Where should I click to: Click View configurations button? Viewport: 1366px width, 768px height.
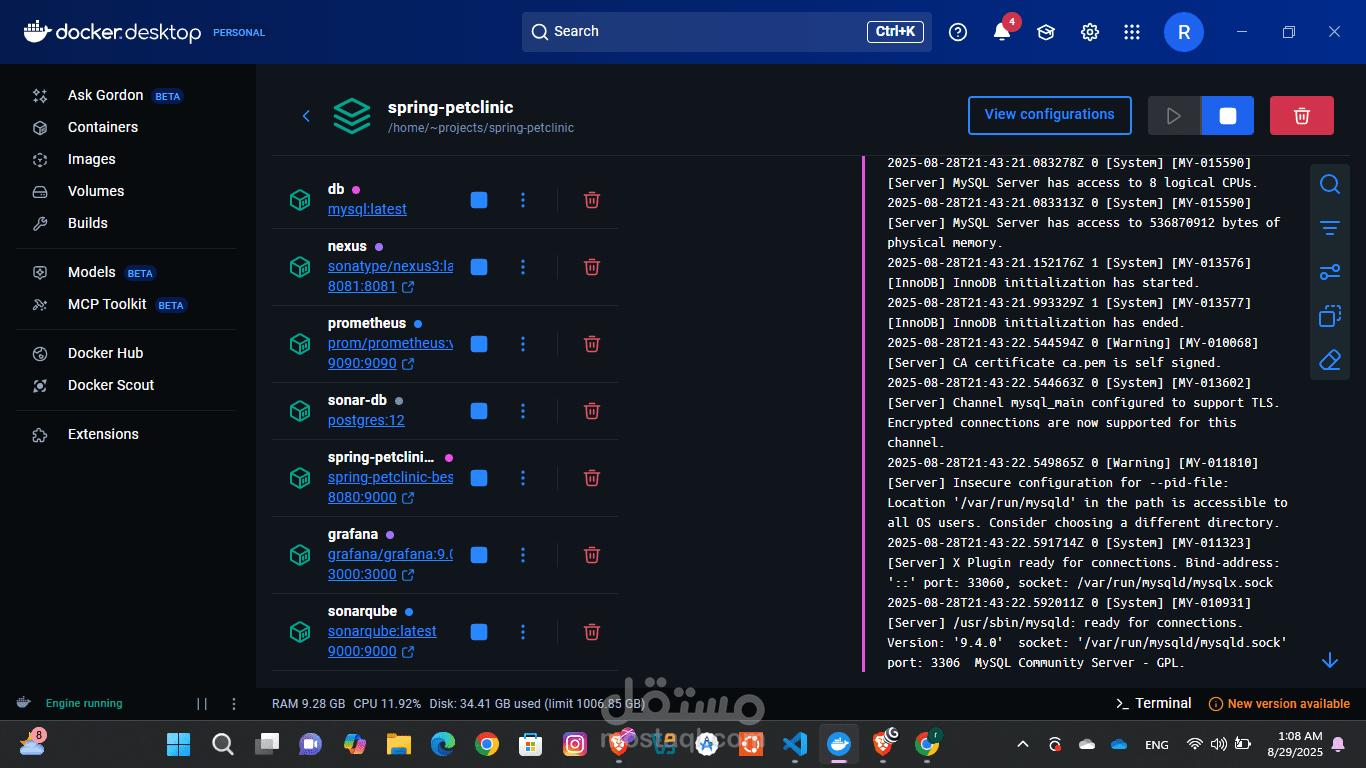[x=1049, y=115]
